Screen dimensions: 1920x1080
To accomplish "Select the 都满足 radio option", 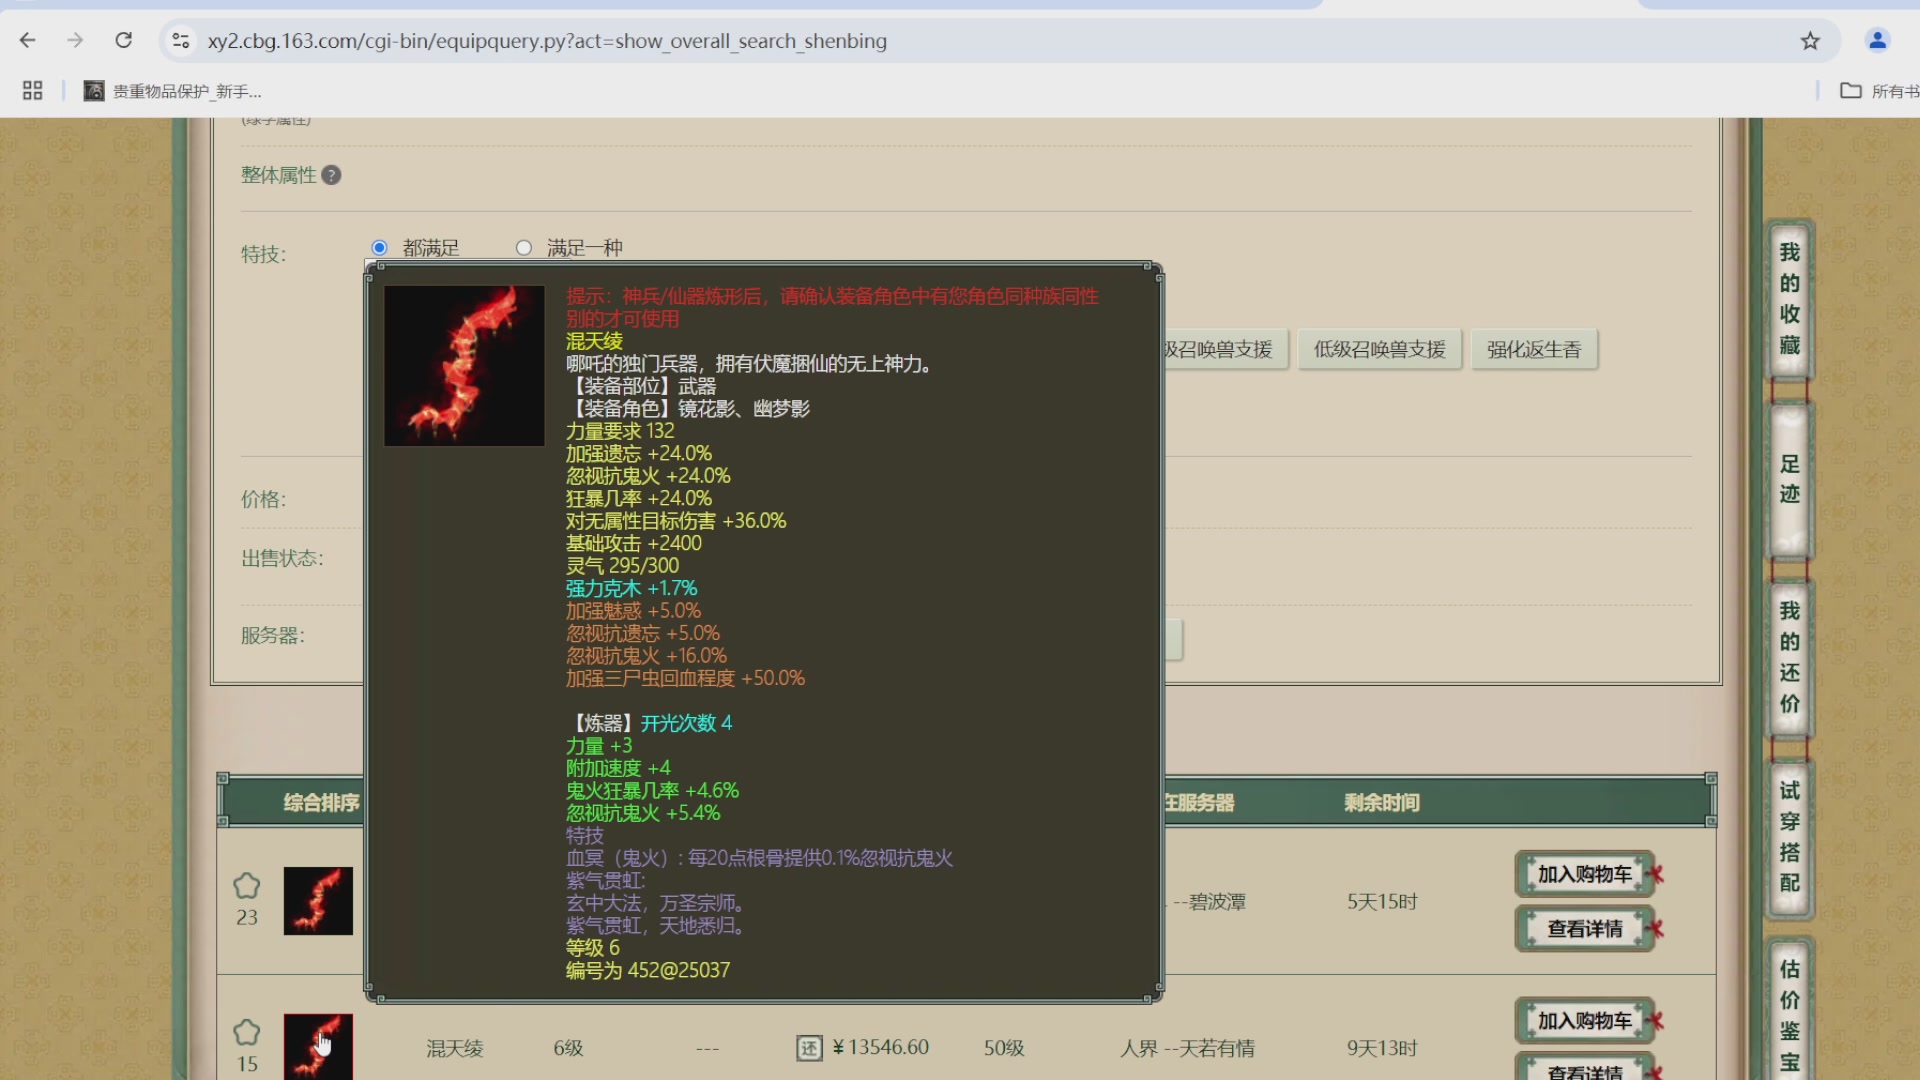I will pos(379,248).
